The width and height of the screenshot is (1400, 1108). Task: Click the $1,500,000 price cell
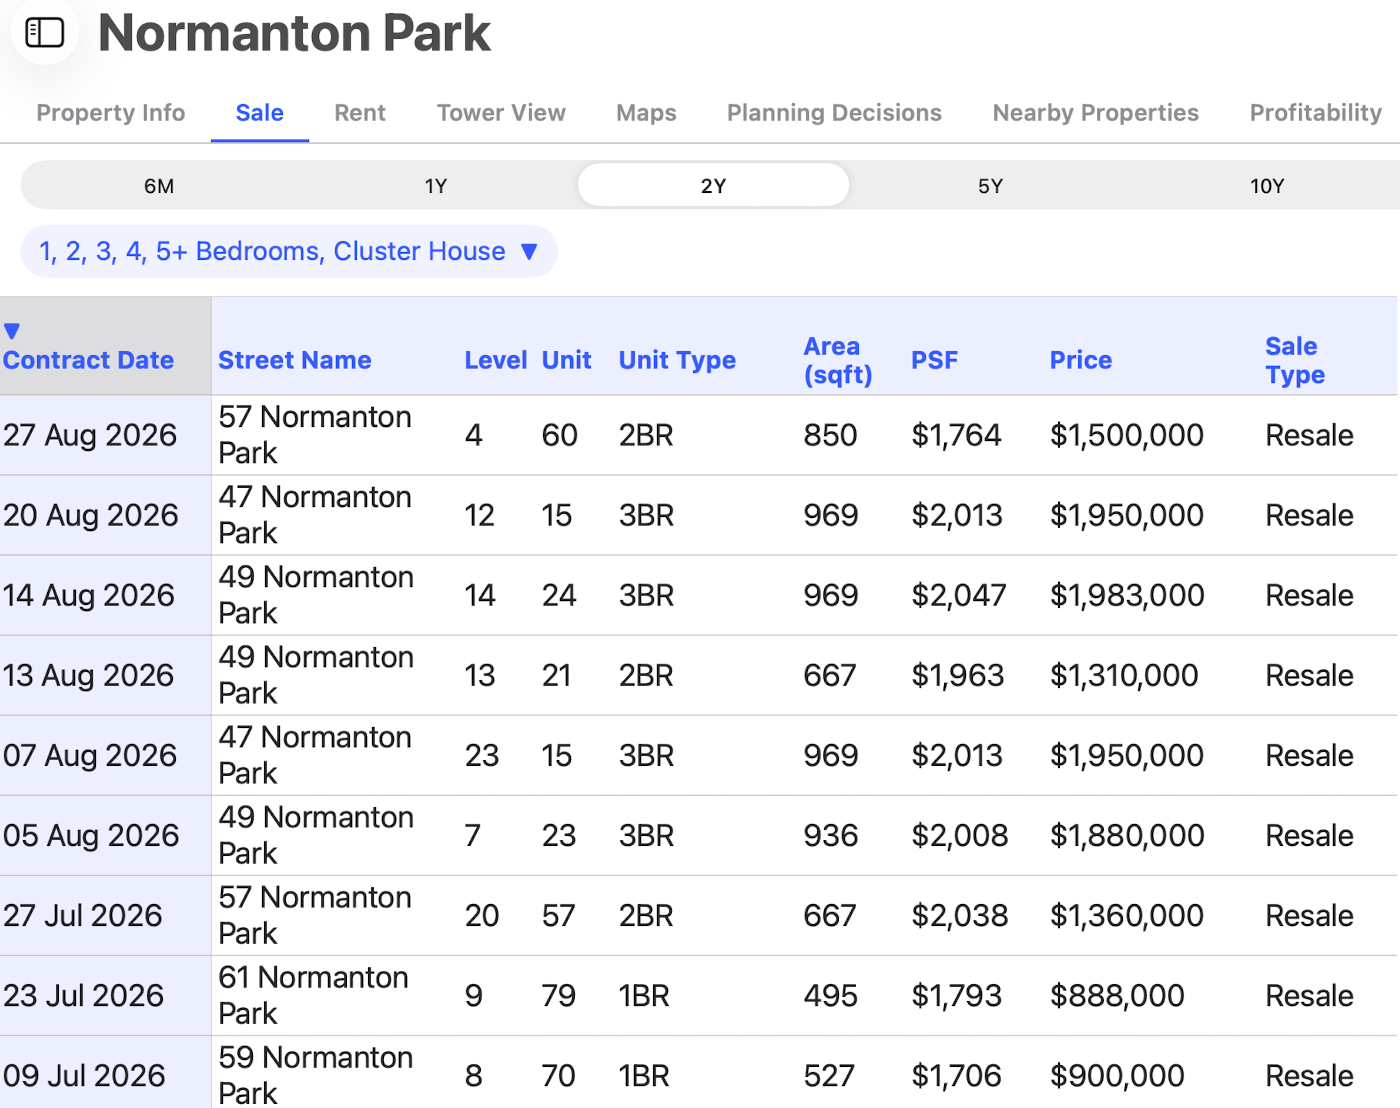pyautogui.click(x=1126, y=435)
